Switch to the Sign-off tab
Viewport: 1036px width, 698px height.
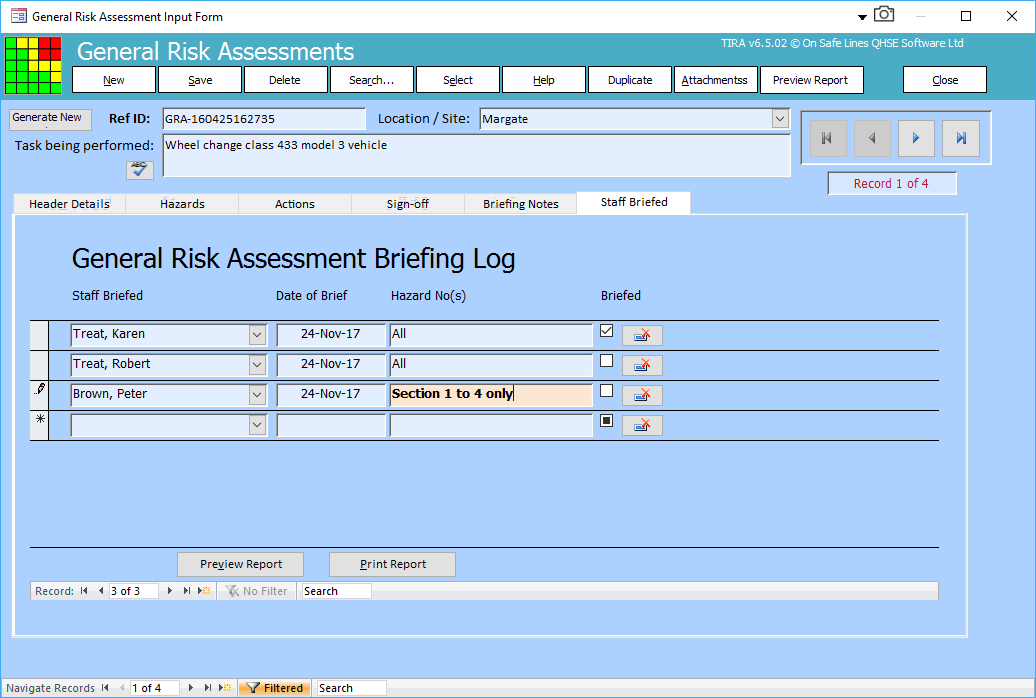pos(408,204)
